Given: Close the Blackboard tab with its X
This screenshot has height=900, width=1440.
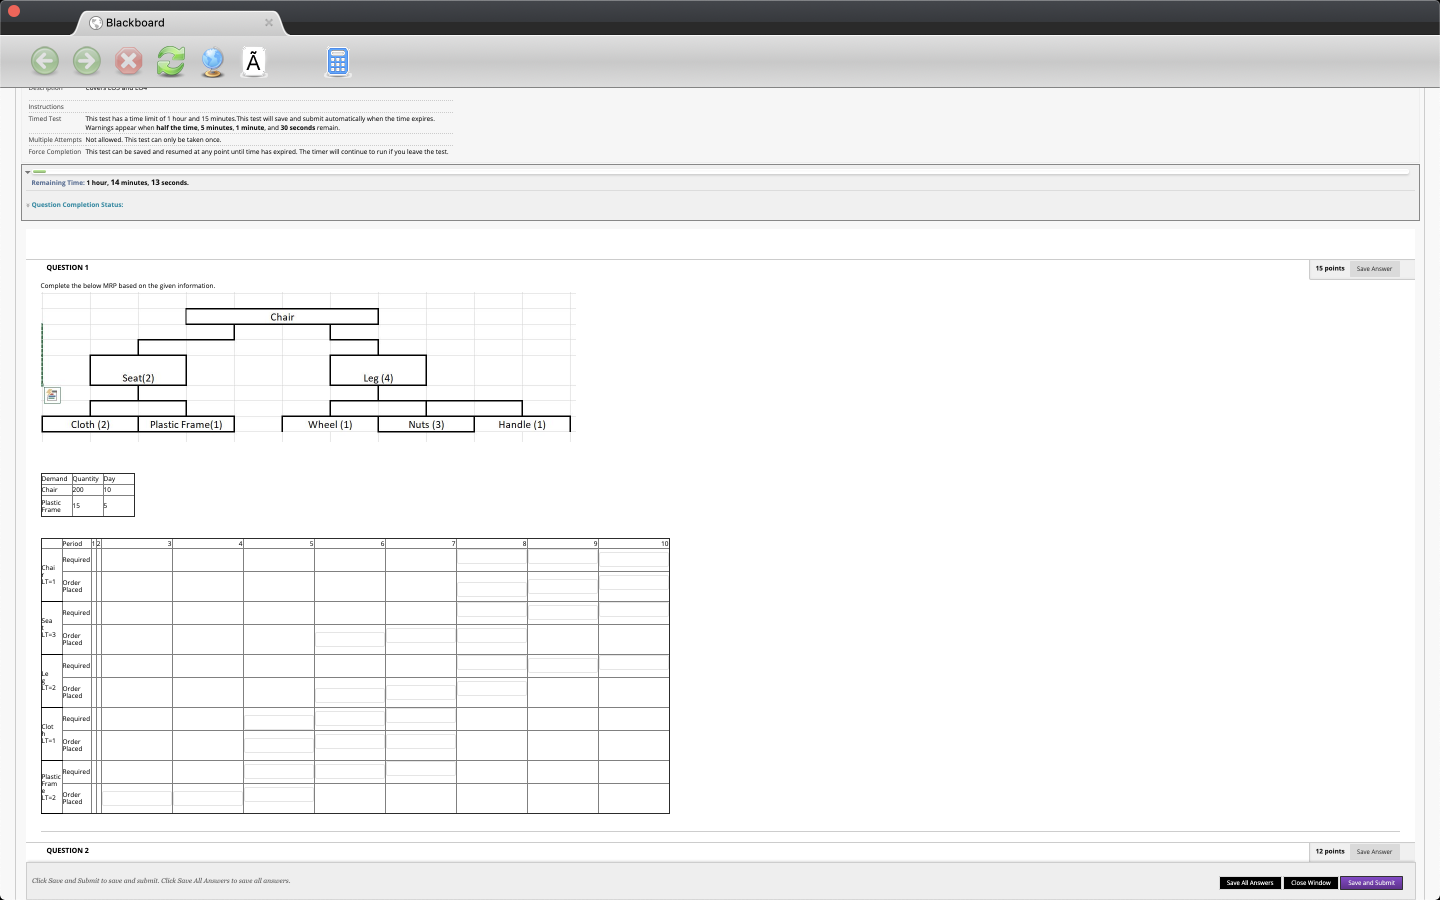Looking at the screenshot, I should (268, 22).
